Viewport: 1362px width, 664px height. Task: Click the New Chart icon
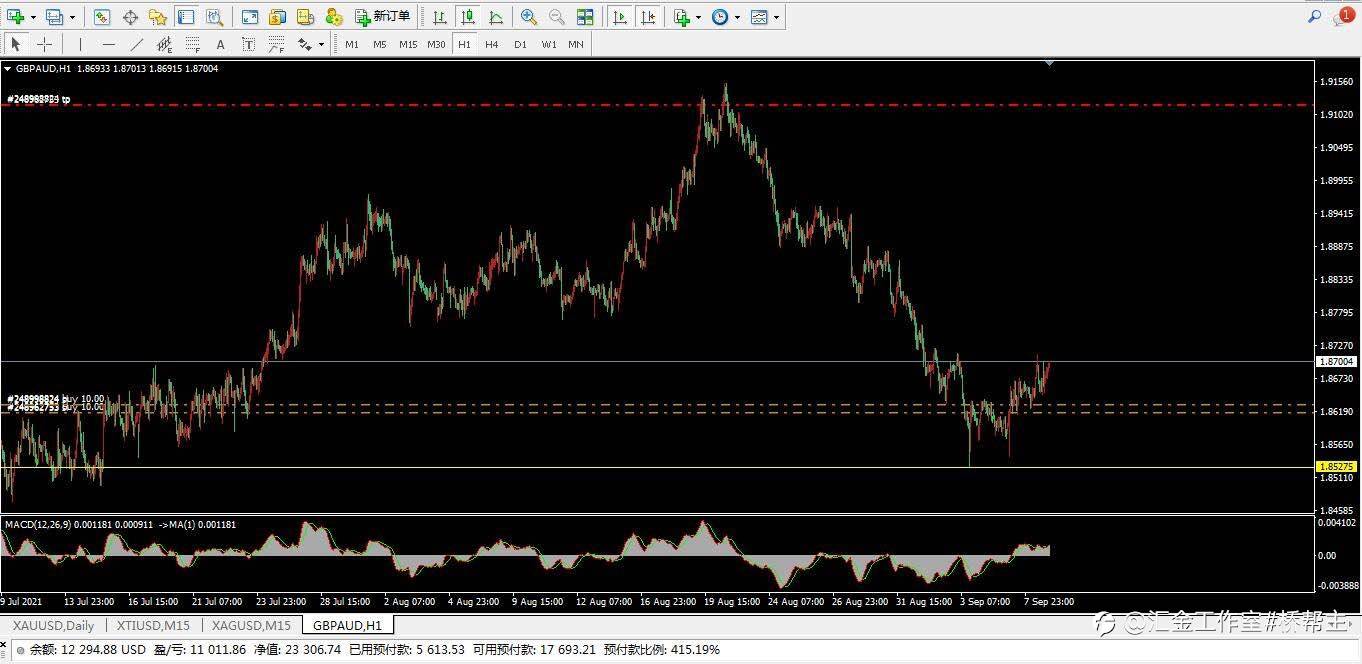pos(15,17)
